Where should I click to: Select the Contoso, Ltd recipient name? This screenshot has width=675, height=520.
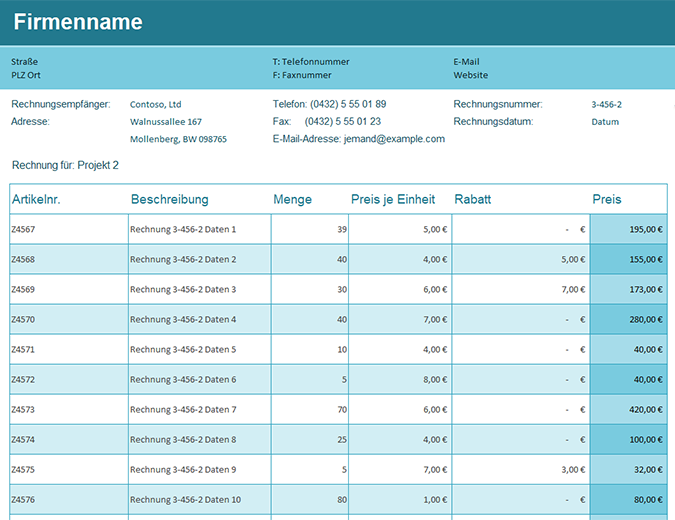(x=155, y=104)
